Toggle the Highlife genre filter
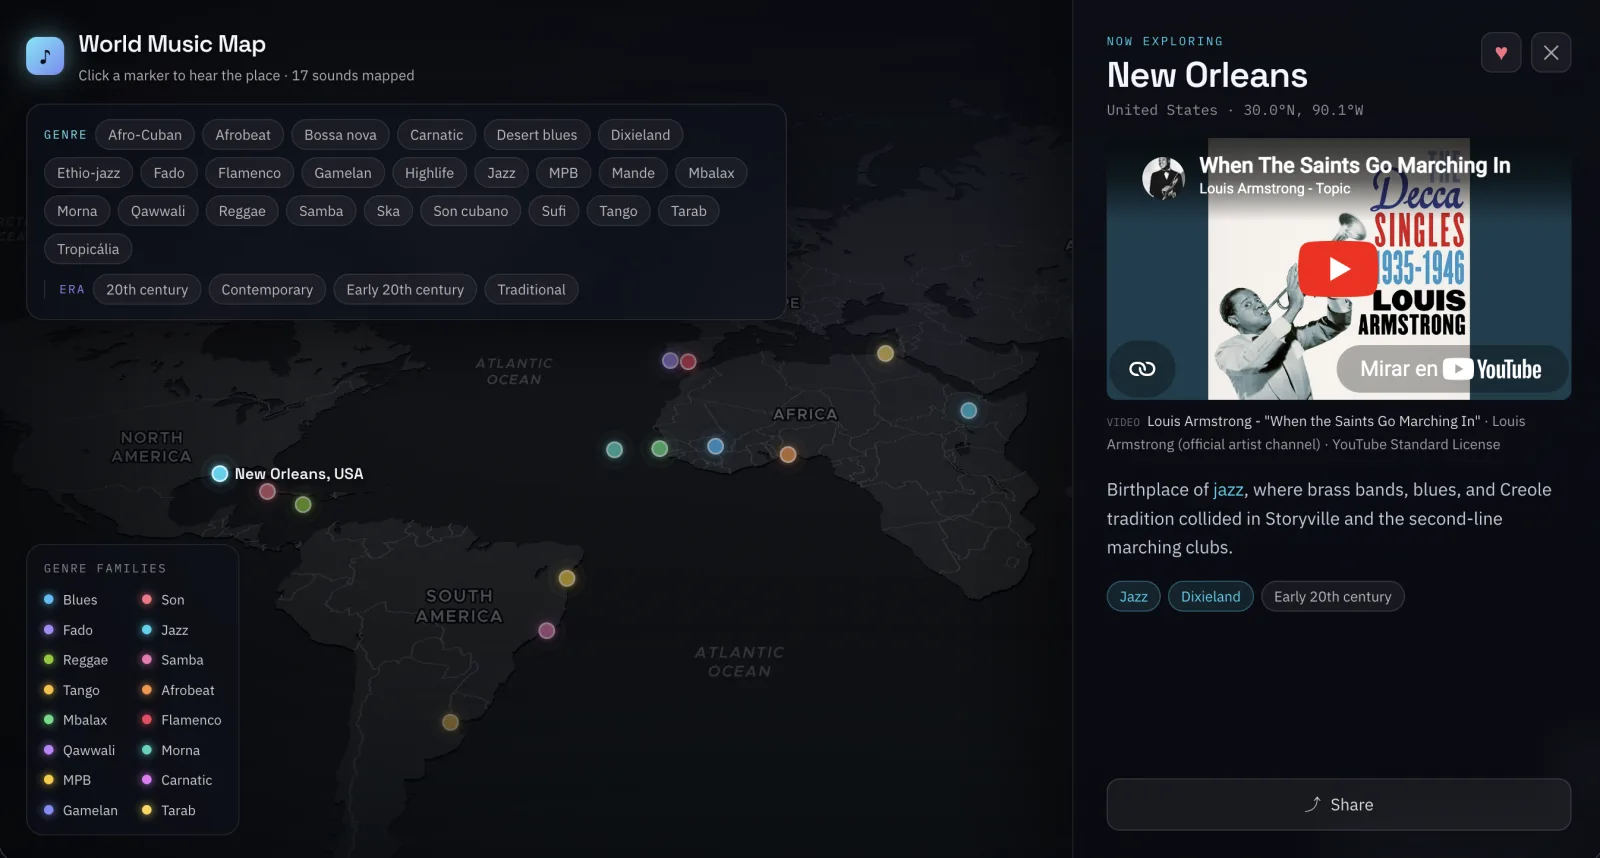This screenshot has height=858, width=1600. pos(429,173)
